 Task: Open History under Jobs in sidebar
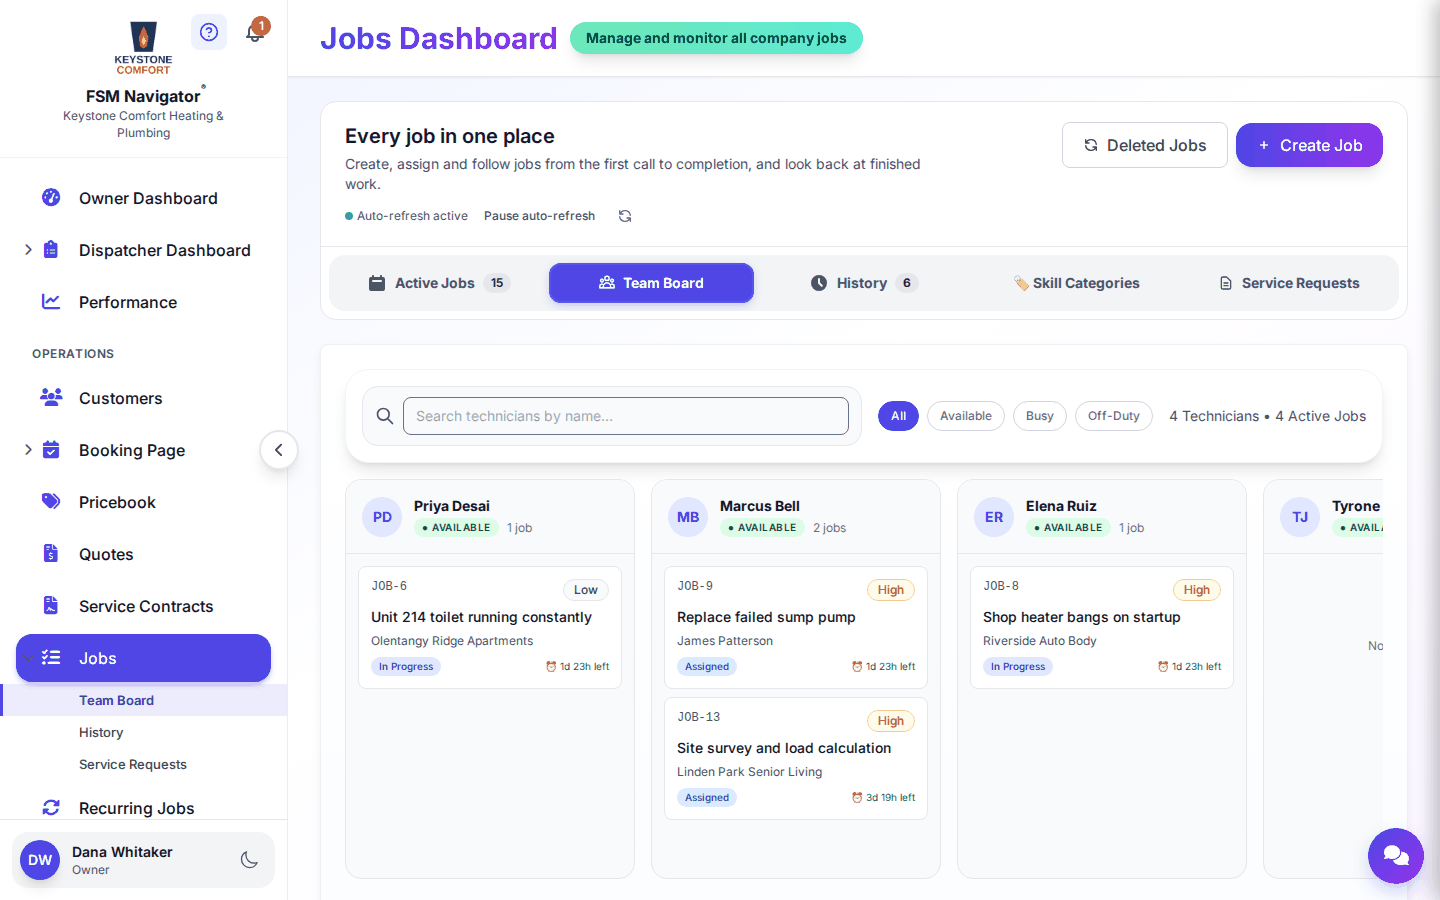101,732
